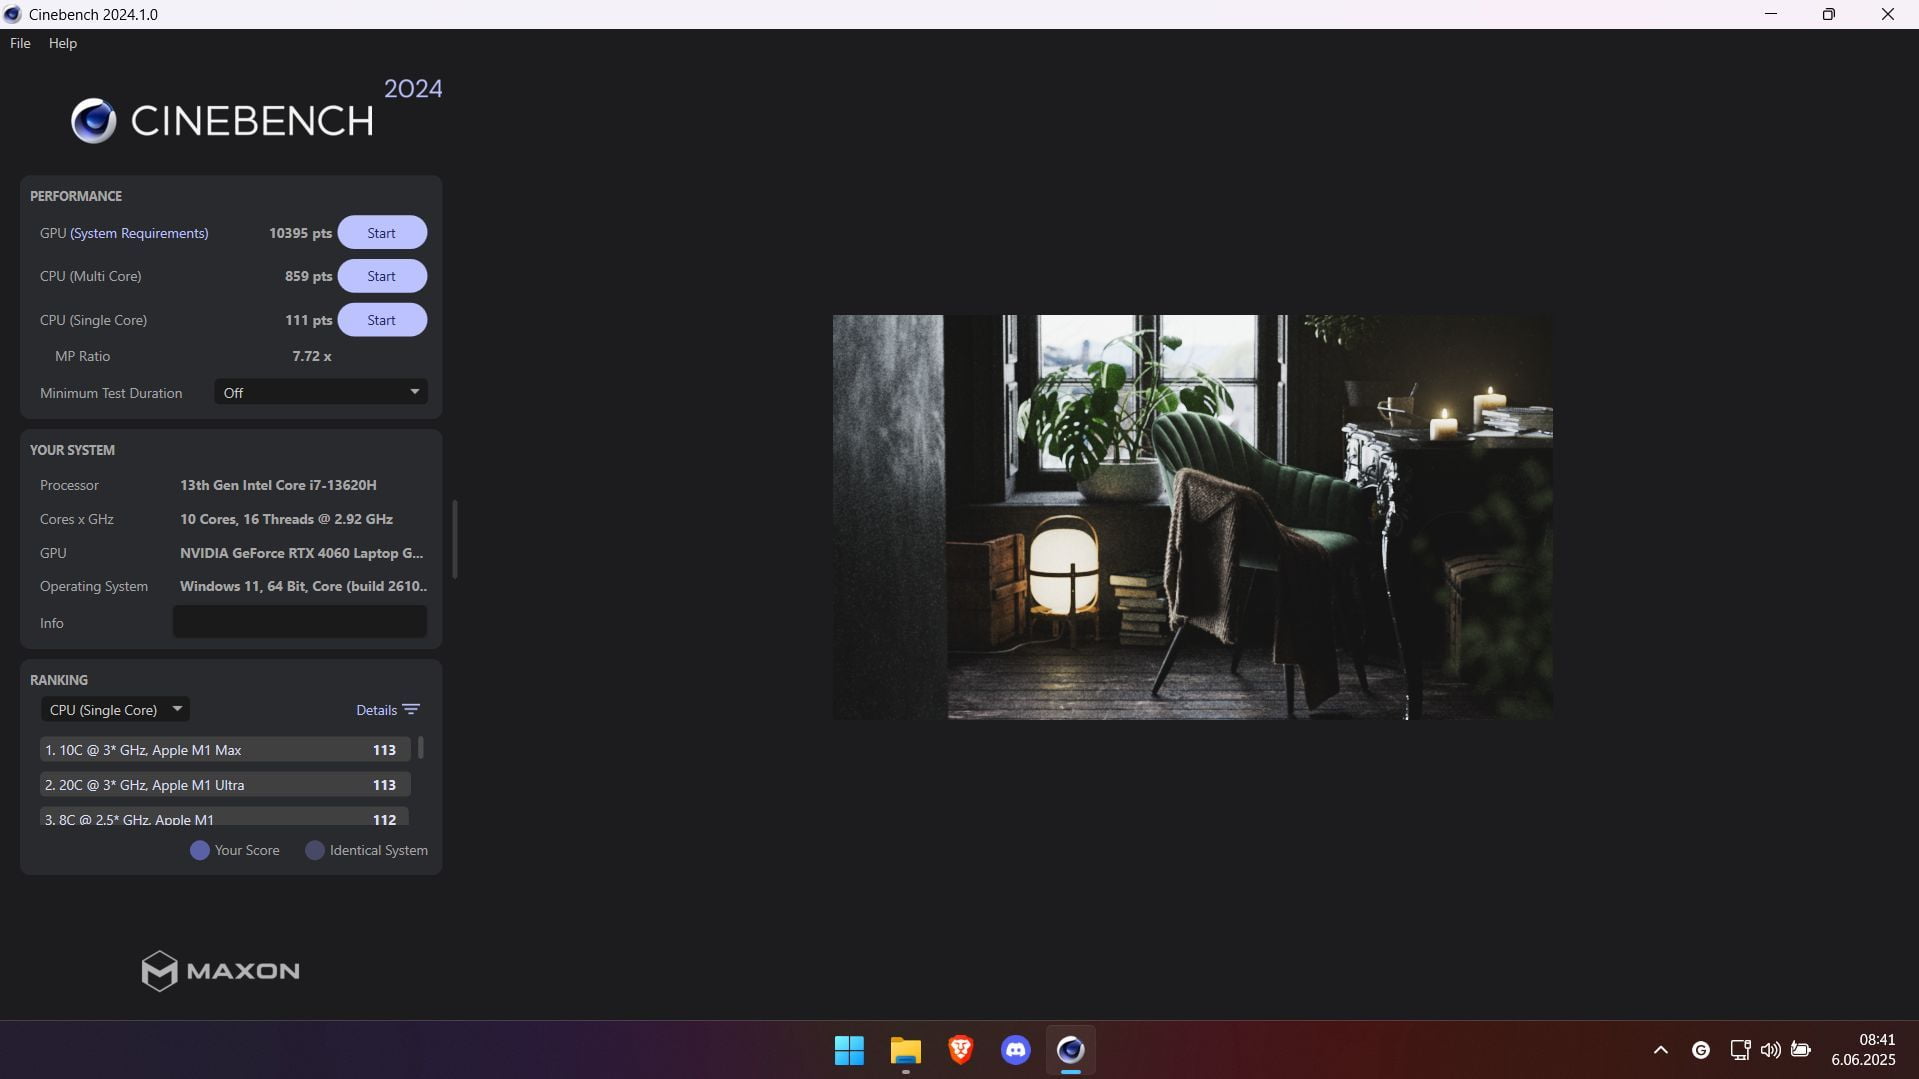Open the Help menu
Image resolution: width=1919 pixels, height=1079 pixels.
63,43
